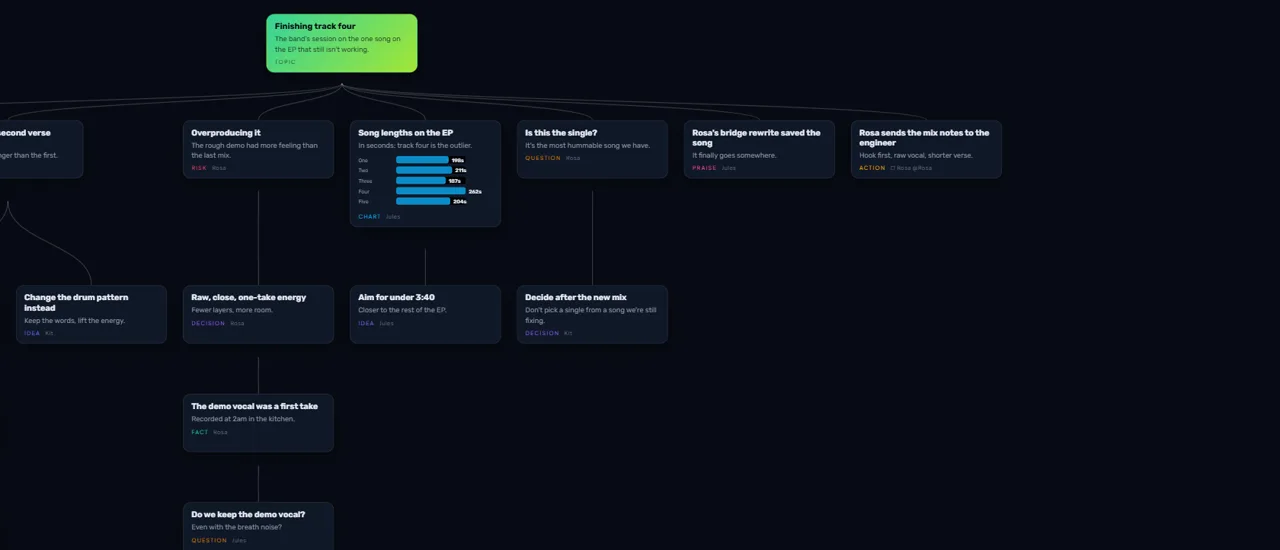Click the '198s' value label
The height and width of the screenshot is (550, 1280).
click(x=457, y=160)
